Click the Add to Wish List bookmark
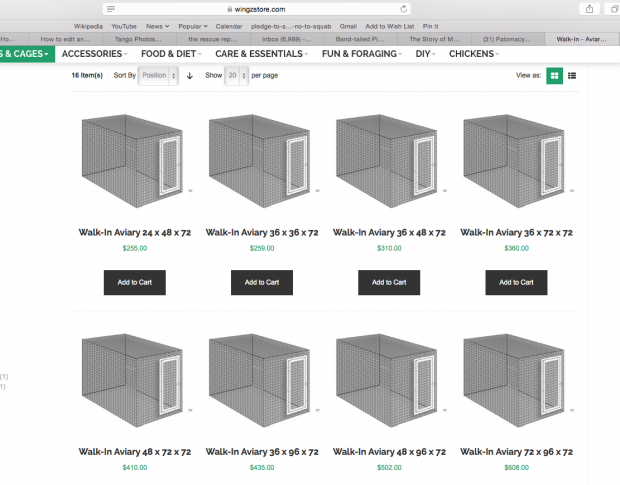The image size is (620, 485). 389,26
